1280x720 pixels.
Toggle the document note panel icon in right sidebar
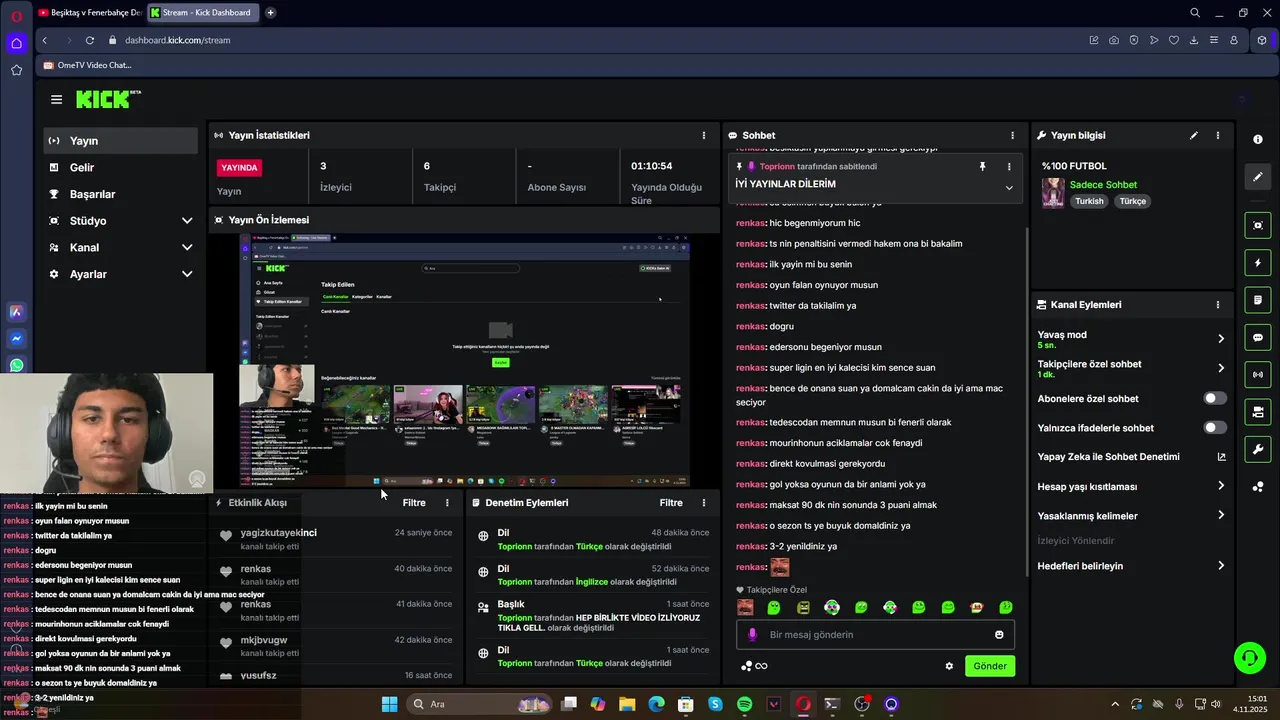[1258, 300]
